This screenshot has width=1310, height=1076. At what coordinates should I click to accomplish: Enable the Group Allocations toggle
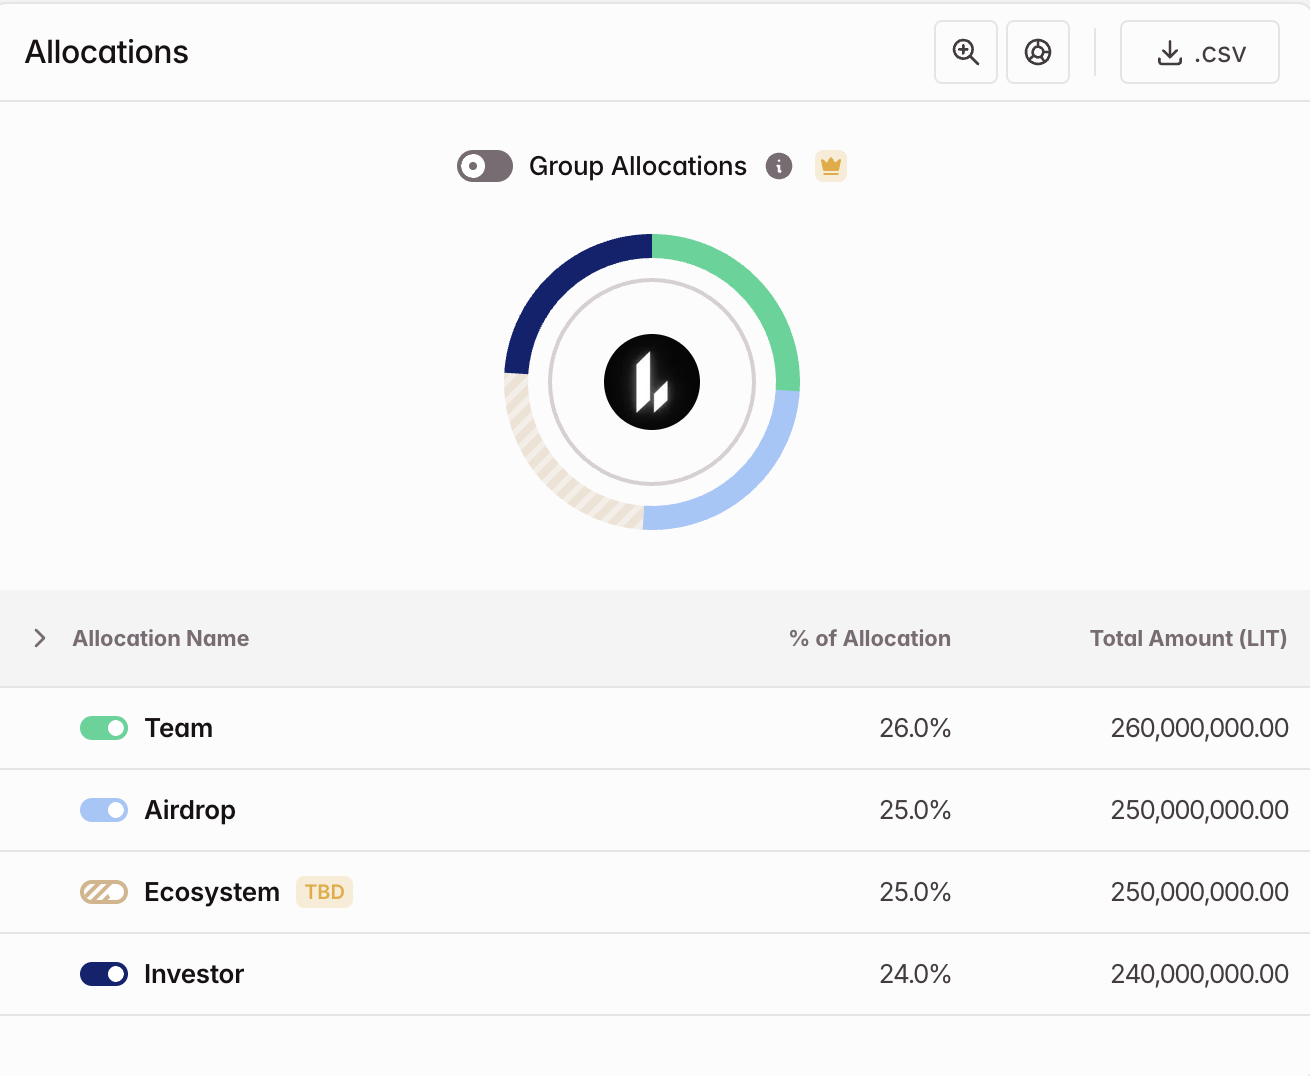coord(484,166)
